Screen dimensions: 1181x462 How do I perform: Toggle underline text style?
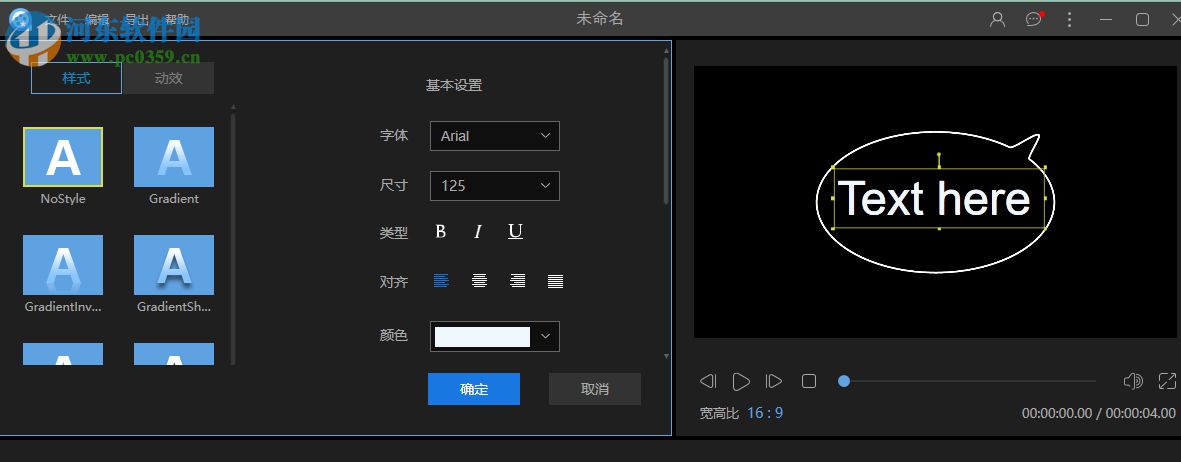[515, 231]
